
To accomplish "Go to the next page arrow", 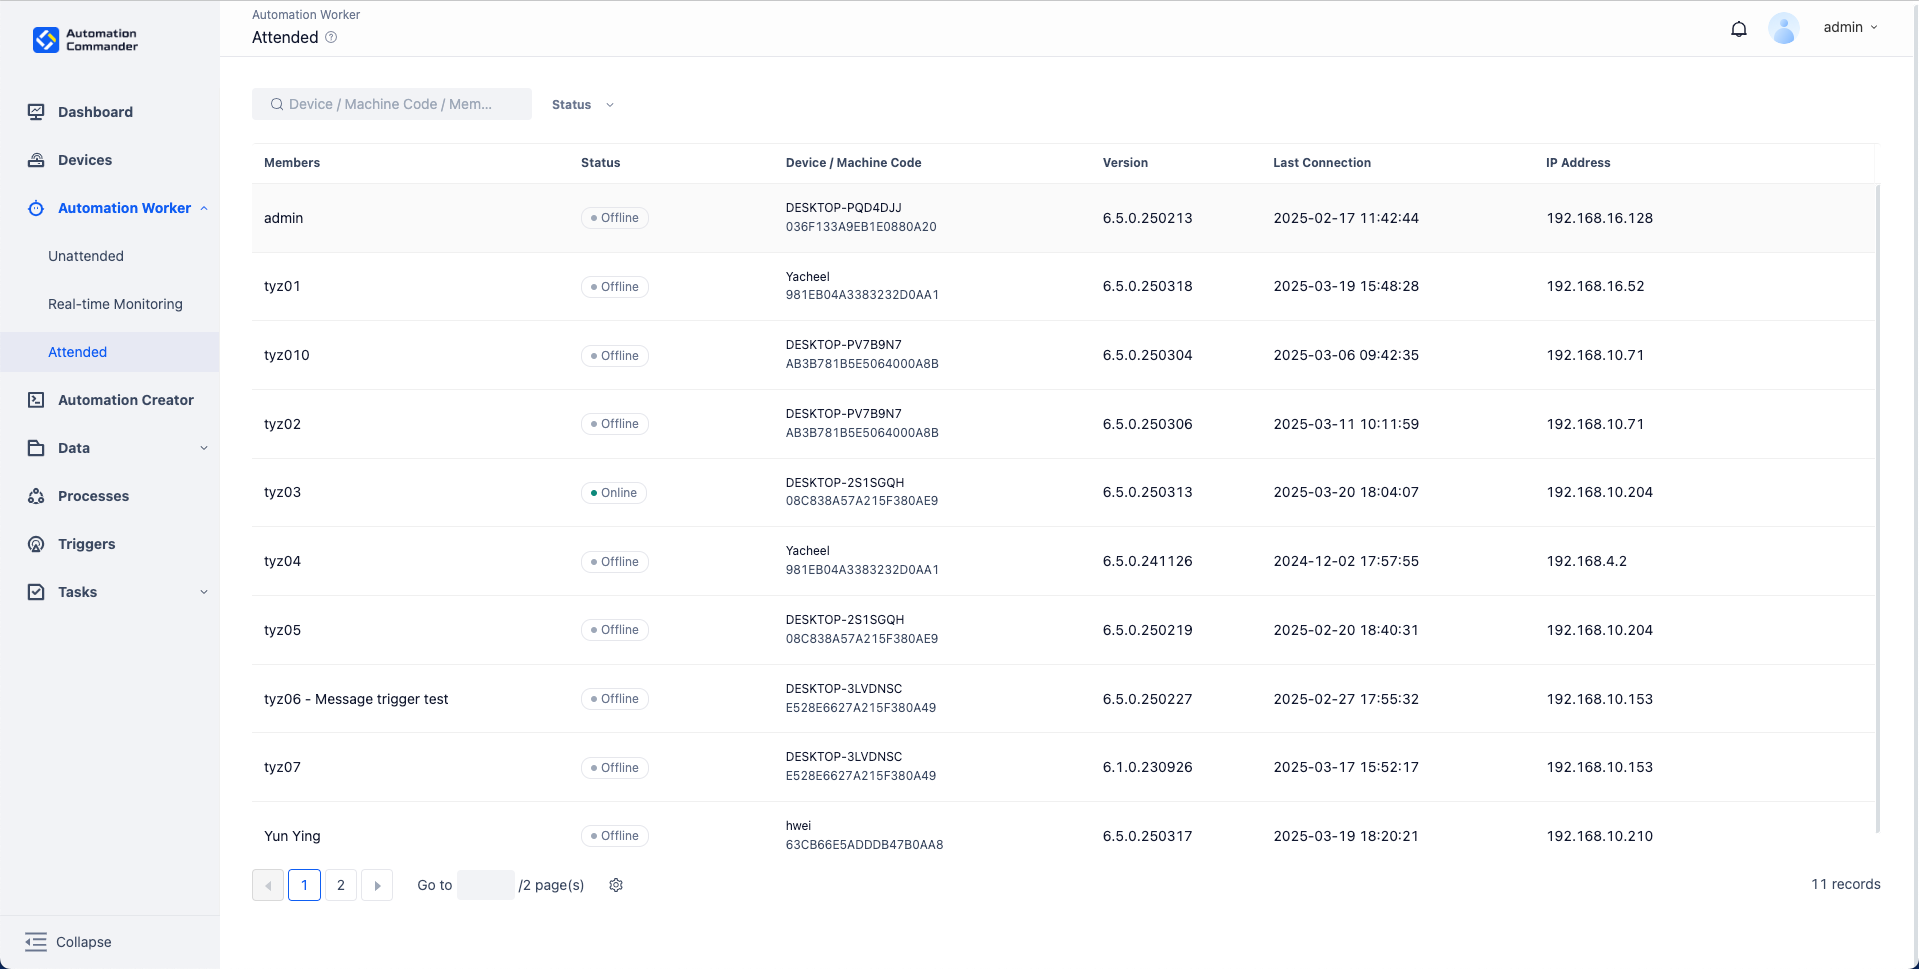I will tap(377, 885).
